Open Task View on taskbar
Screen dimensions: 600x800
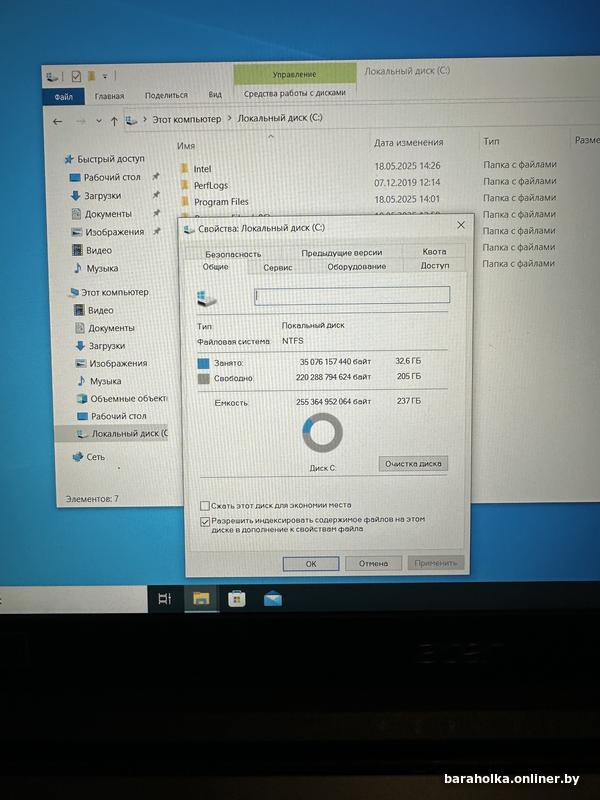click(x=164, y=598)
